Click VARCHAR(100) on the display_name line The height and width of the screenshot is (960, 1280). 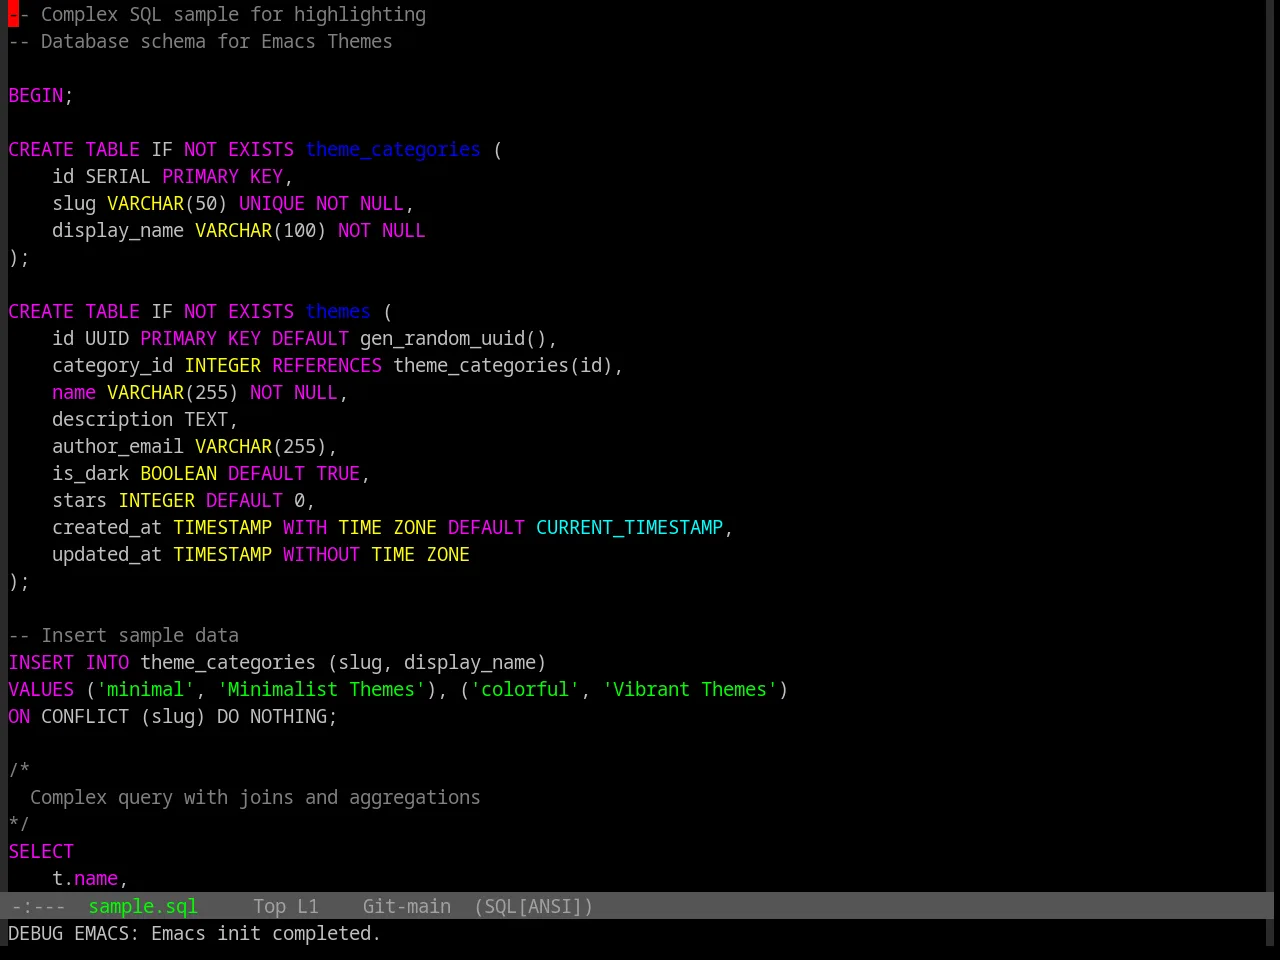[x=261, y=230]
